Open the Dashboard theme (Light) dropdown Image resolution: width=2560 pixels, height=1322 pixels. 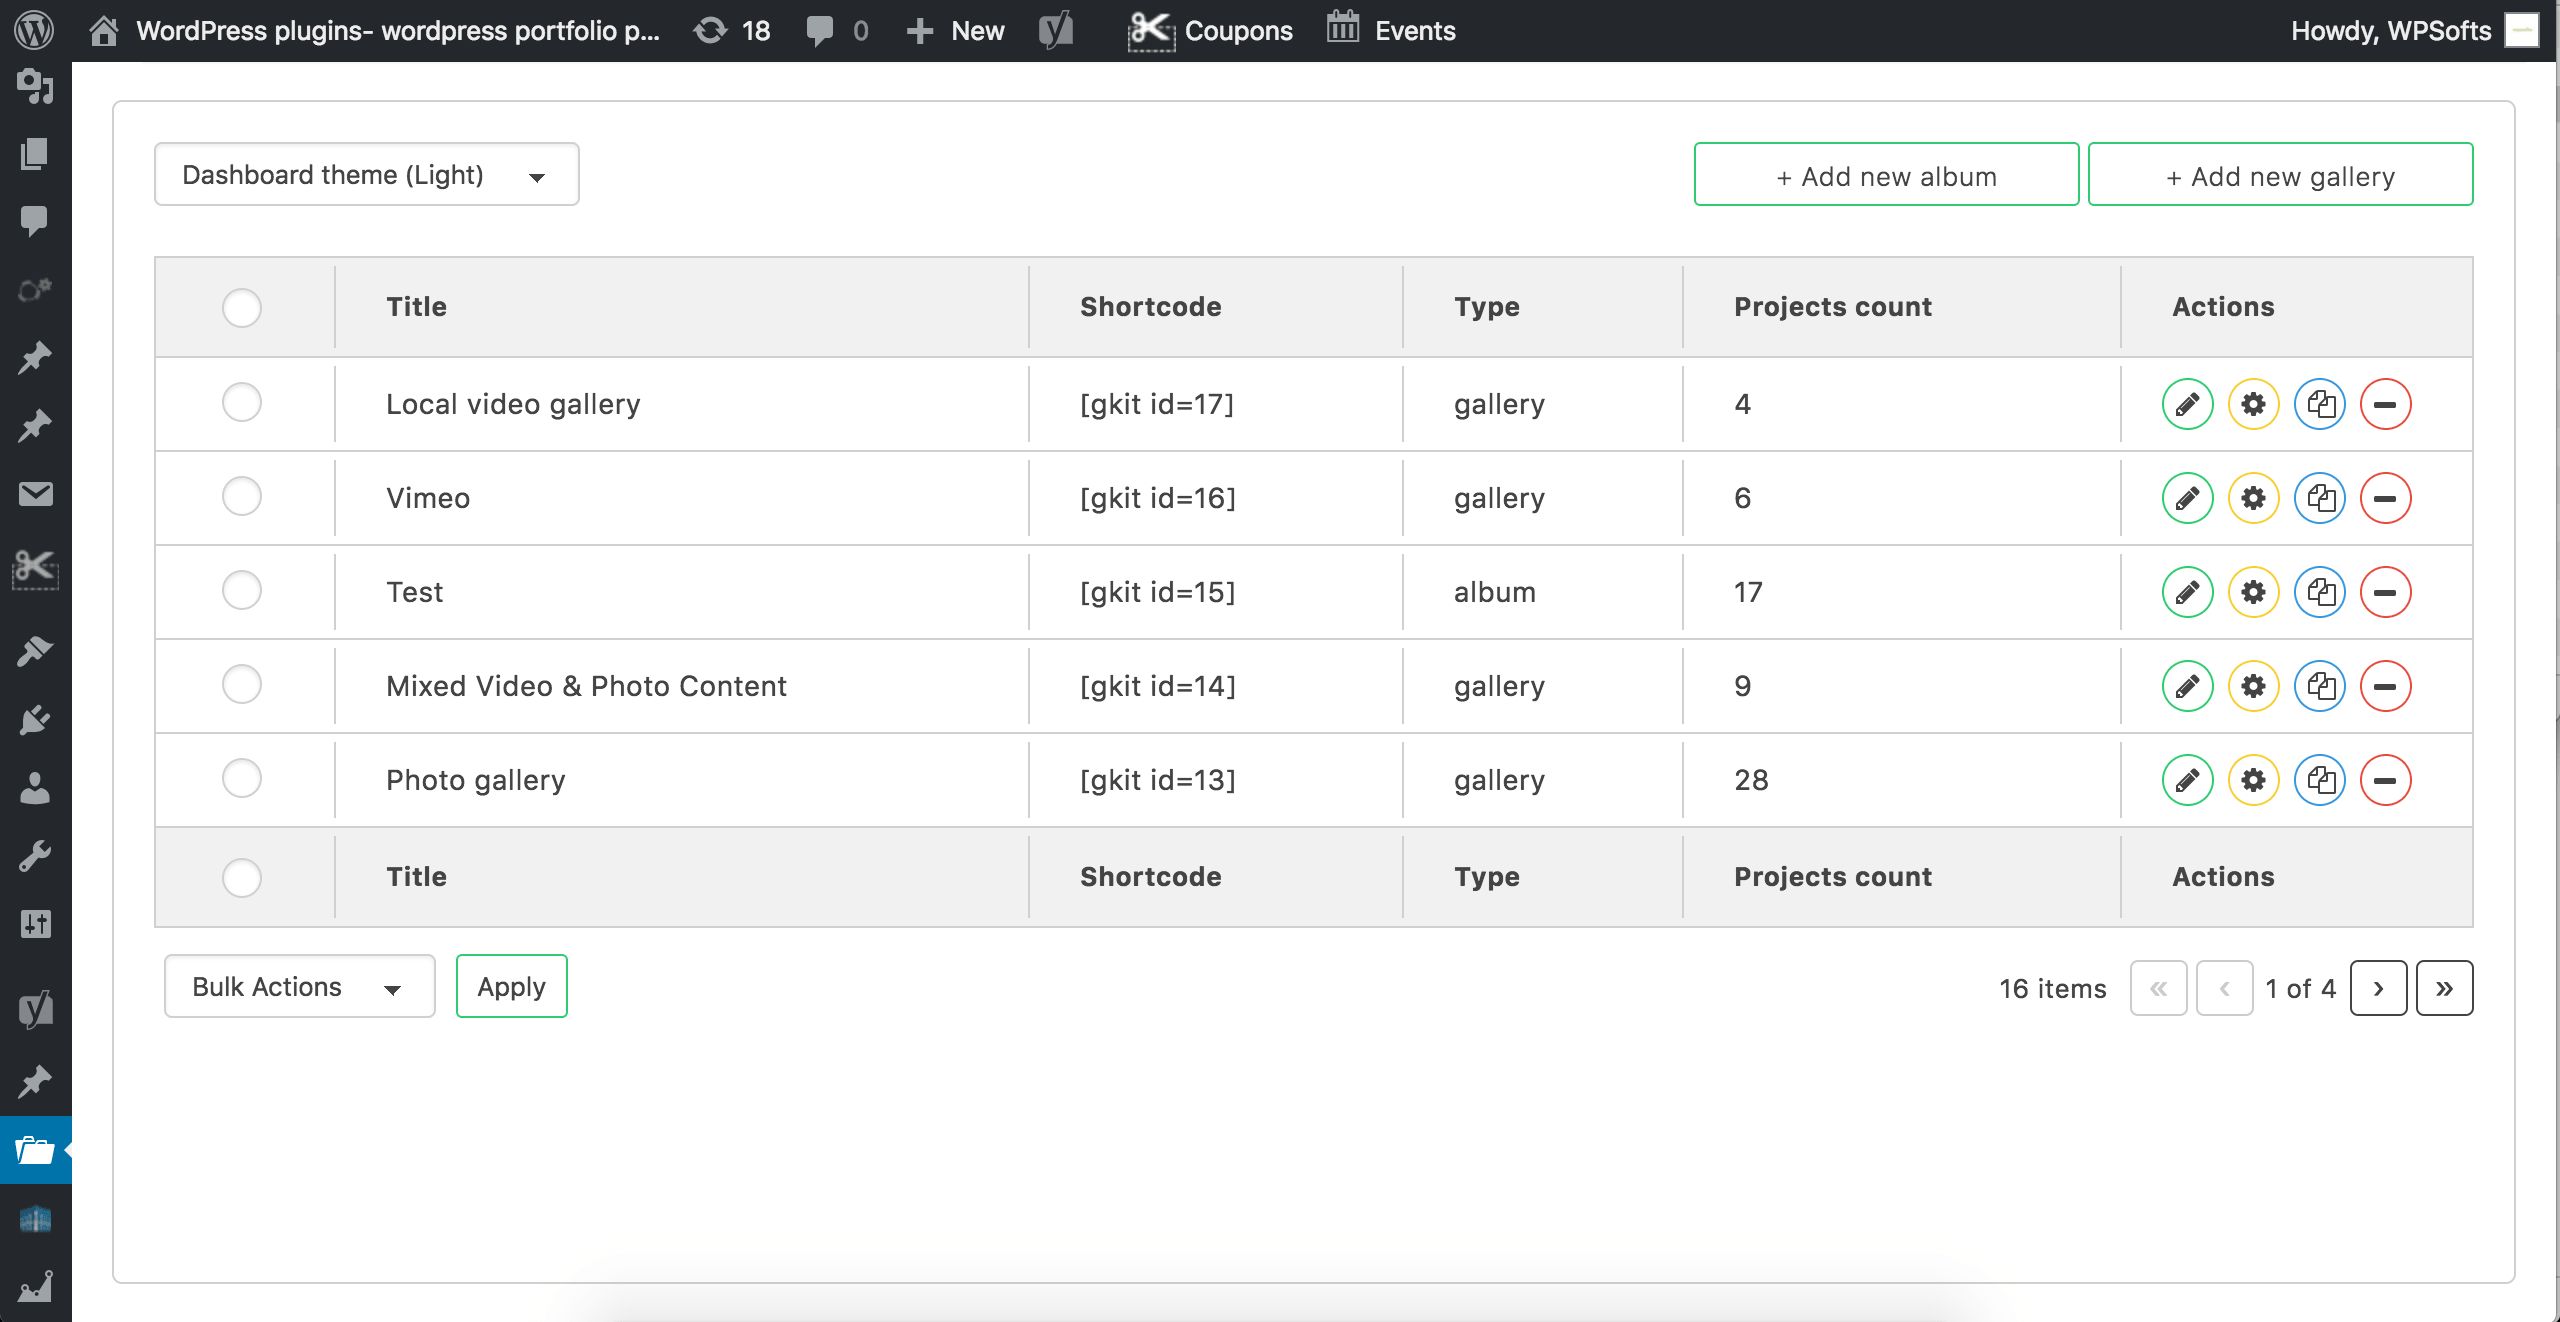pos(366,174)
